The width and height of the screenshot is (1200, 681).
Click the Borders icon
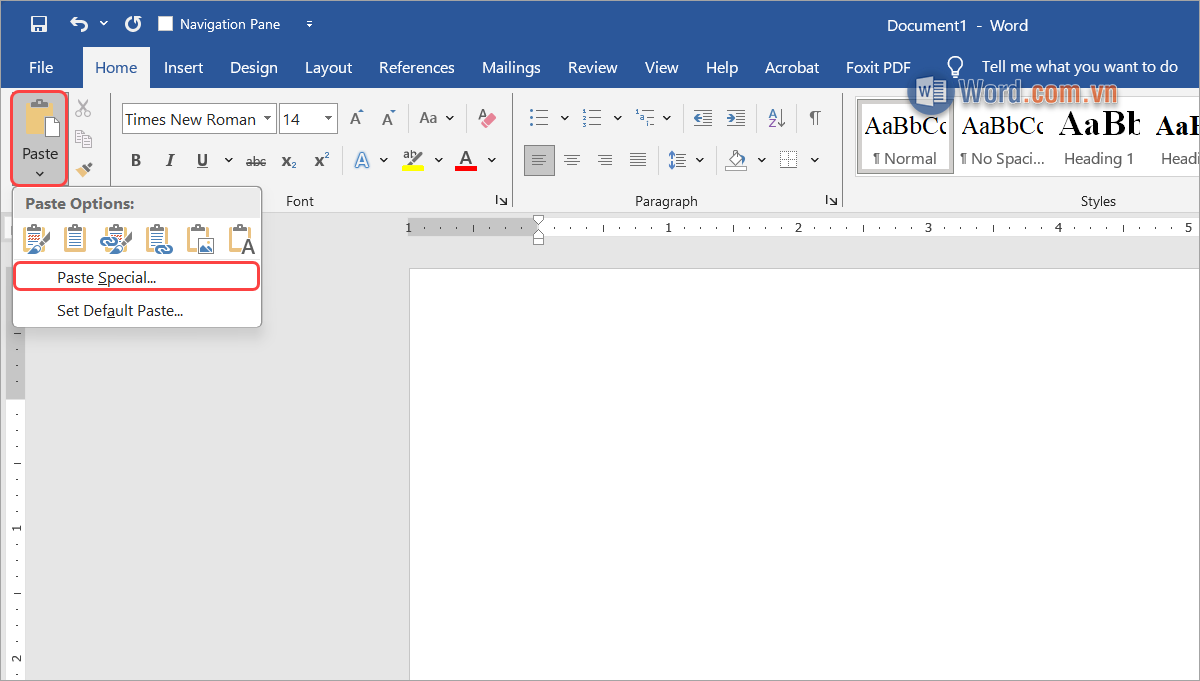[x=789, y=160]
